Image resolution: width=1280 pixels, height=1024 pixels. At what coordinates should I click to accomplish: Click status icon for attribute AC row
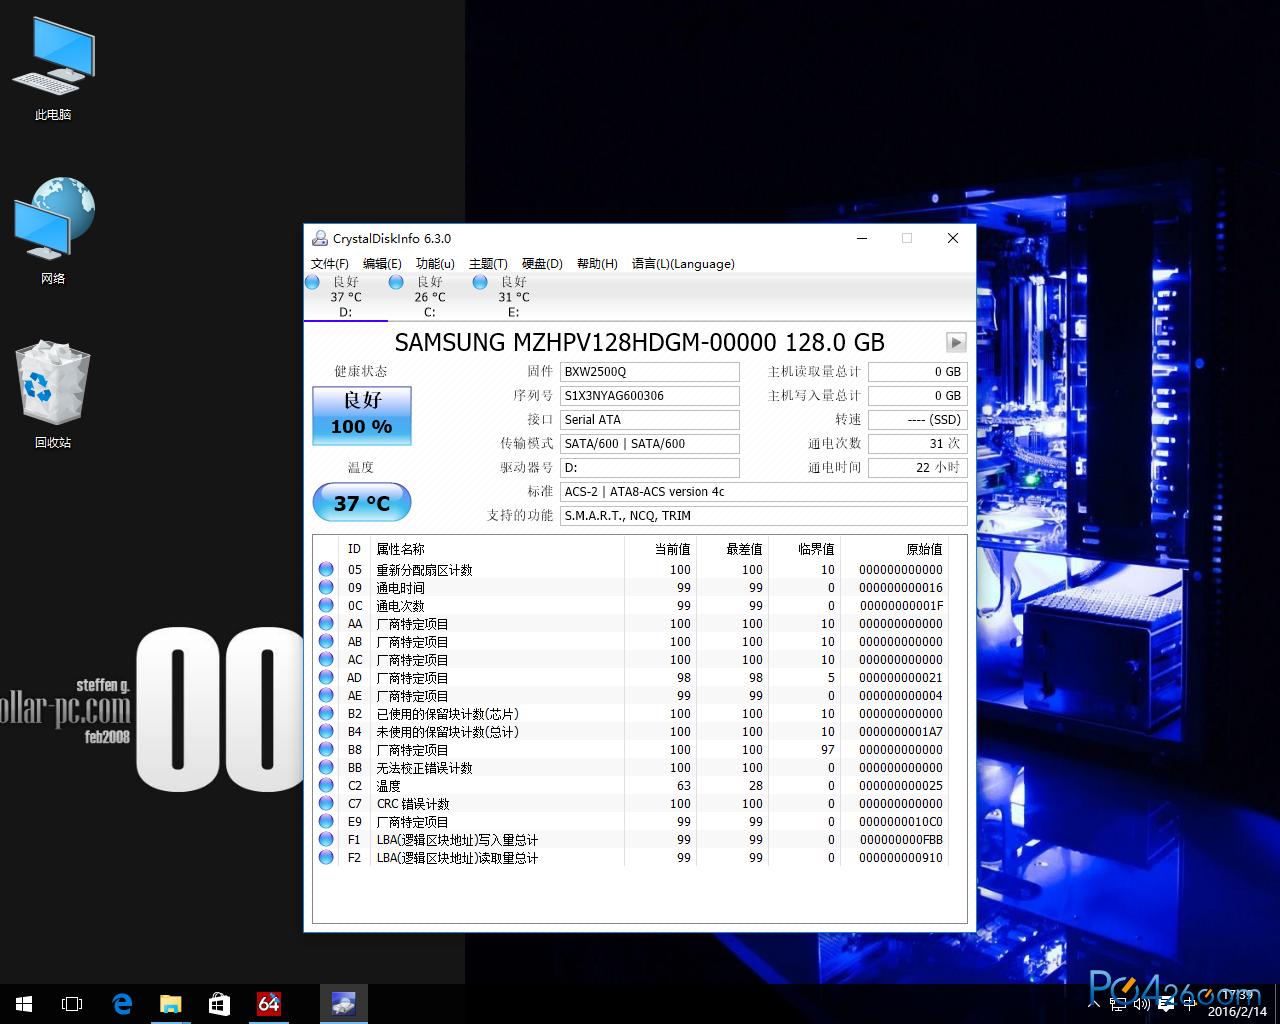[326, 659]
